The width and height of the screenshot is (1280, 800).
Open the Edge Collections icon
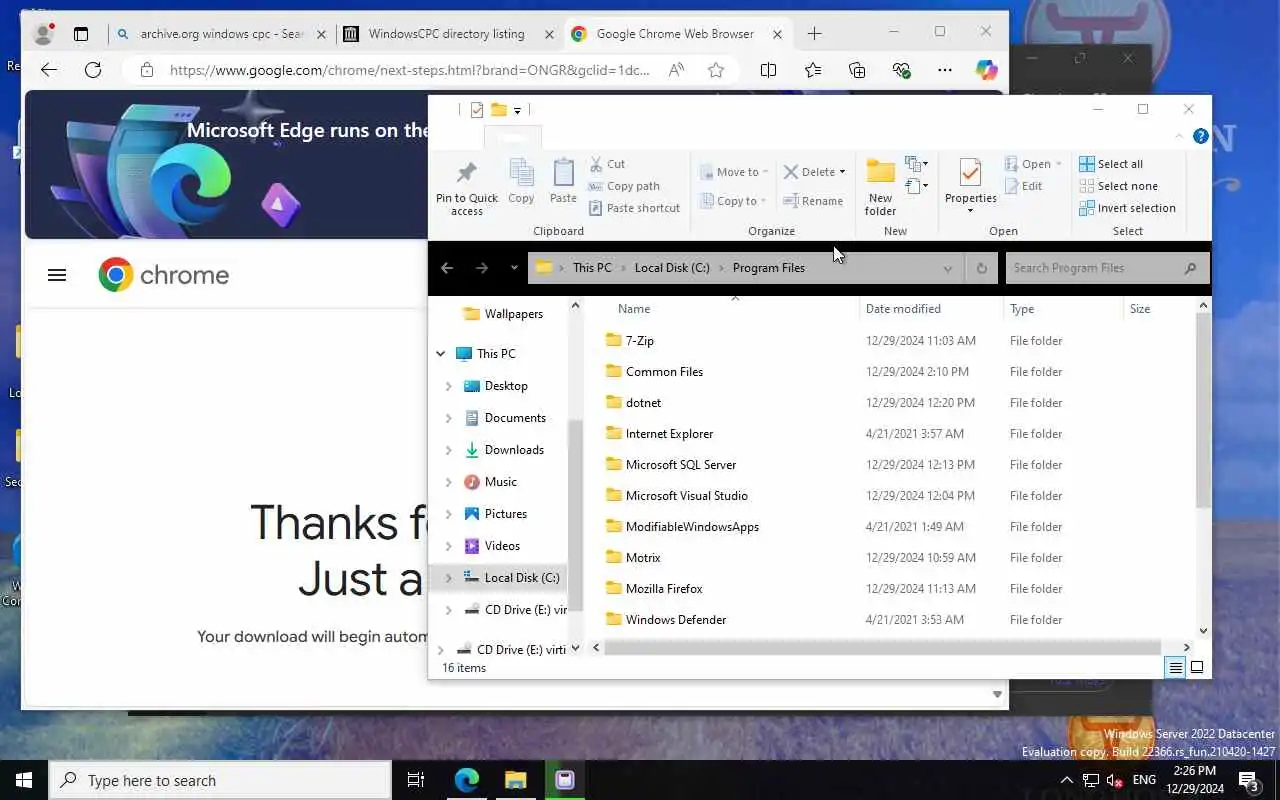(x=857, y=70)
